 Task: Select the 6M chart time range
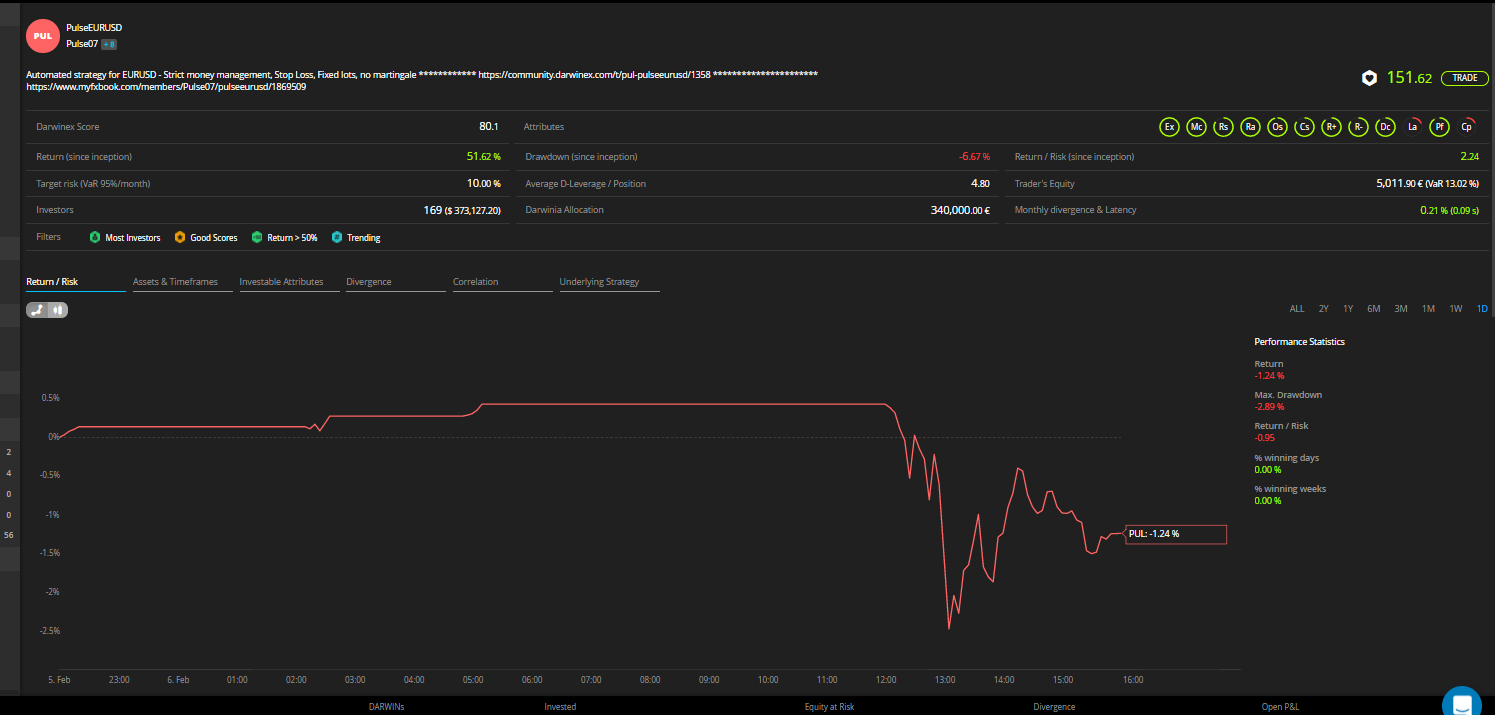(1374, 309)
